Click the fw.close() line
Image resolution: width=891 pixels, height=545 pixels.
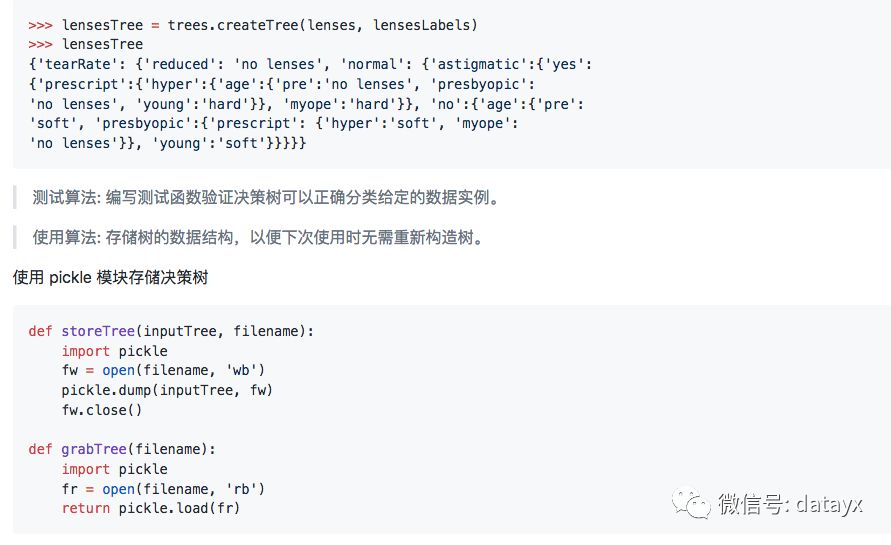click(x=102, y=410)
